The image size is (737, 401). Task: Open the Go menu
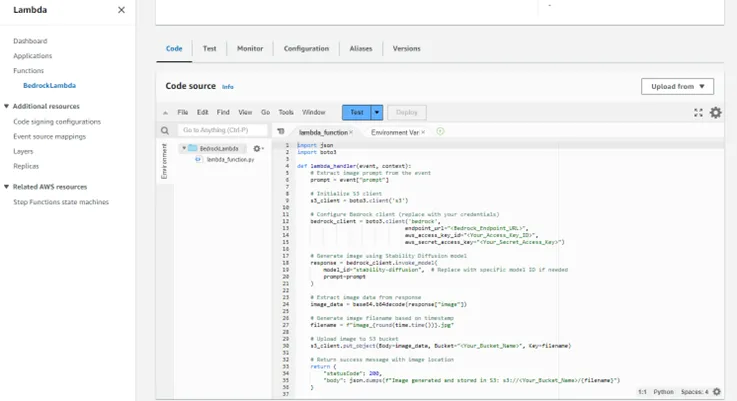[x=266, y=112]
